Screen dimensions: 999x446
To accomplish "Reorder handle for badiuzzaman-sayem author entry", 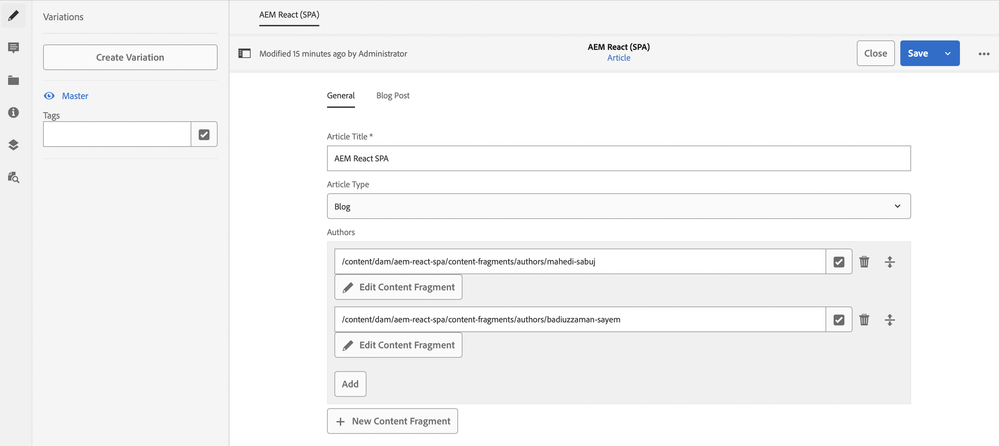I will 889,320.
